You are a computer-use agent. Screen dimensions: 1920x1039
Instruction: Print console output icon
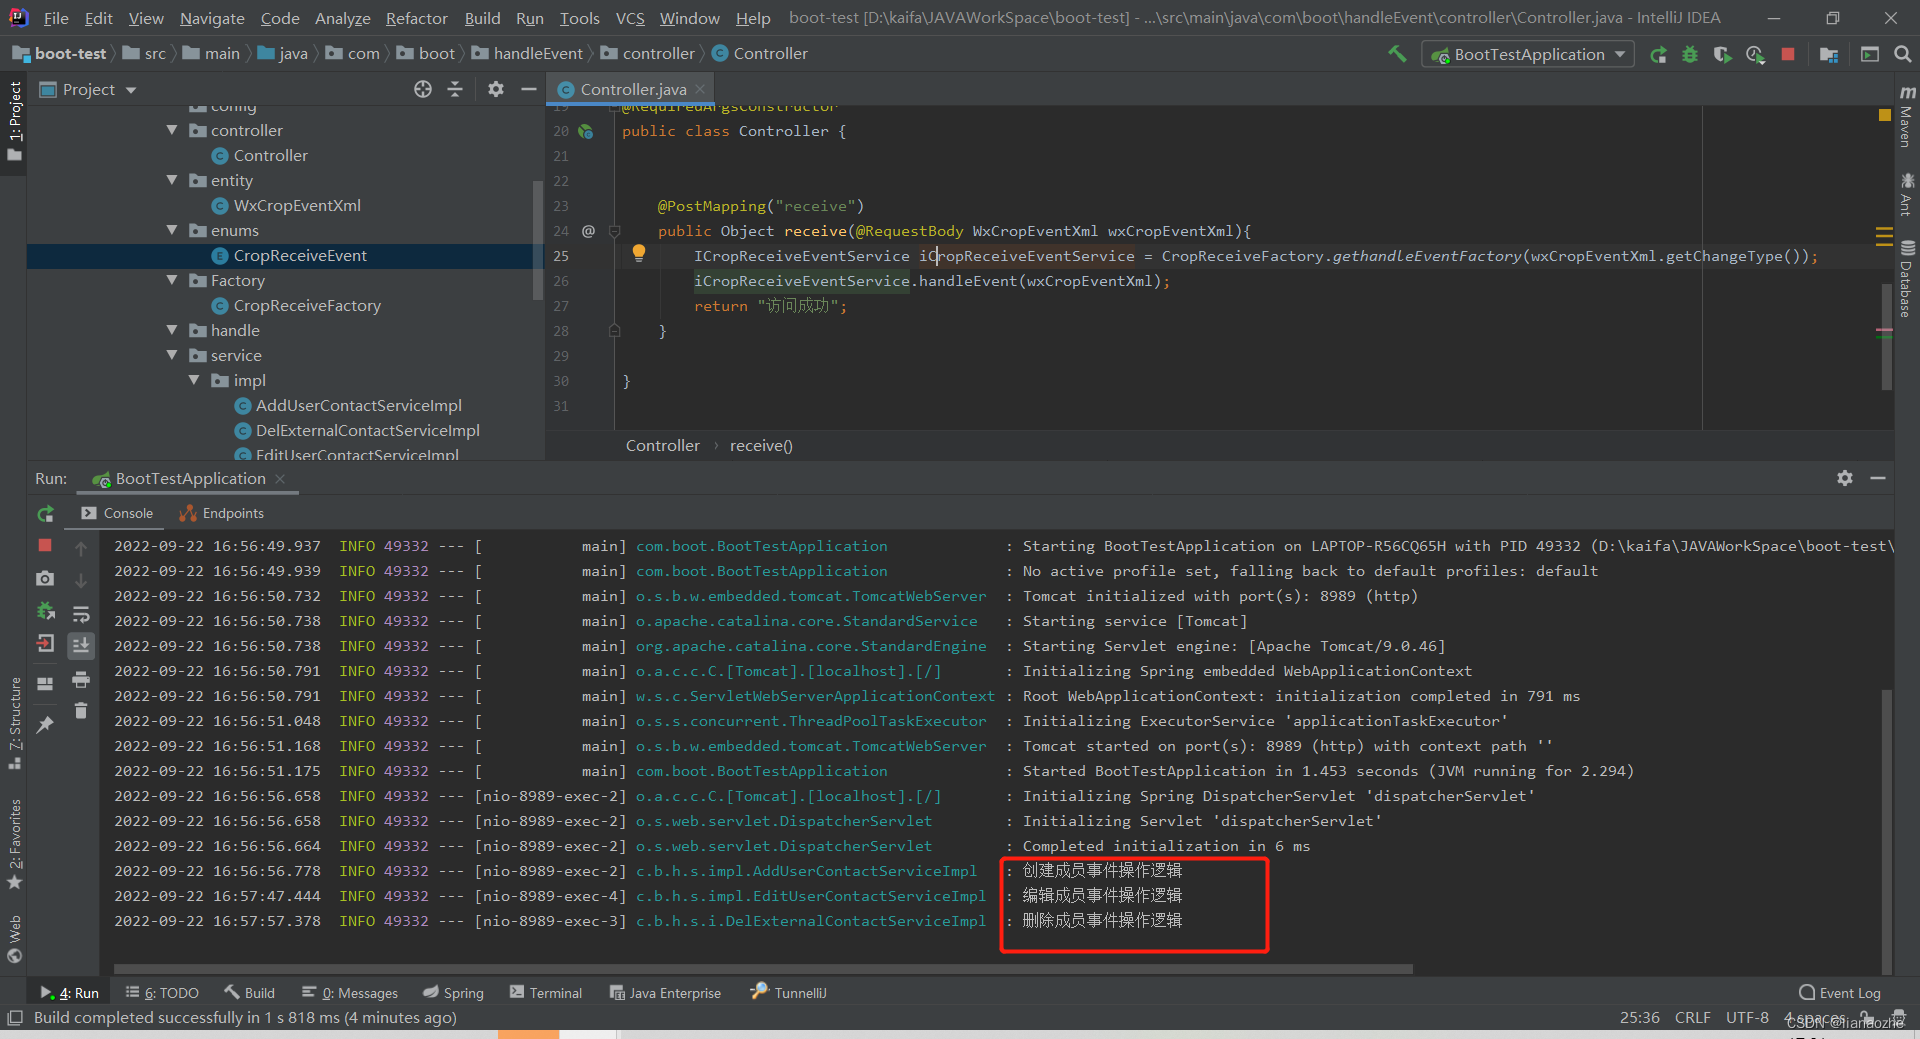[81, 680]
